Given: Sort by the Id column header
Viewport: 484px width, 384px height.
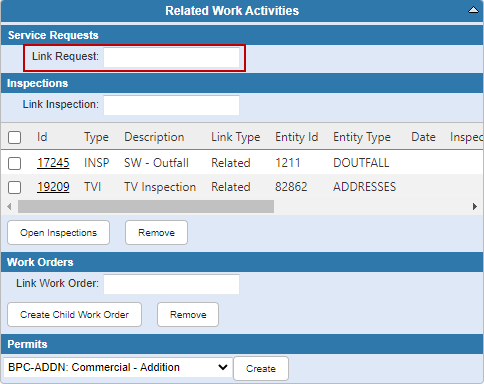Looking at the screenshot, I should point(42,137).
